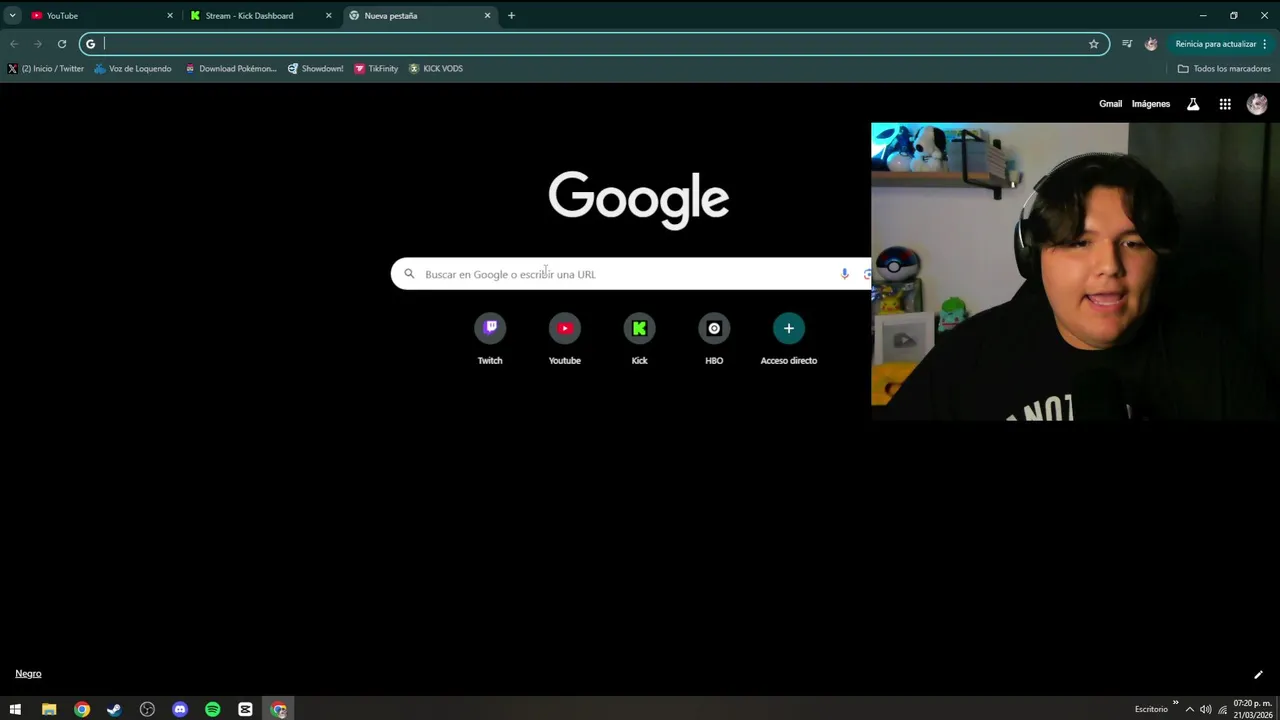1280x720 pixels.
Task: Close the Kick Dashboard tab
Action: click(328, 16)
